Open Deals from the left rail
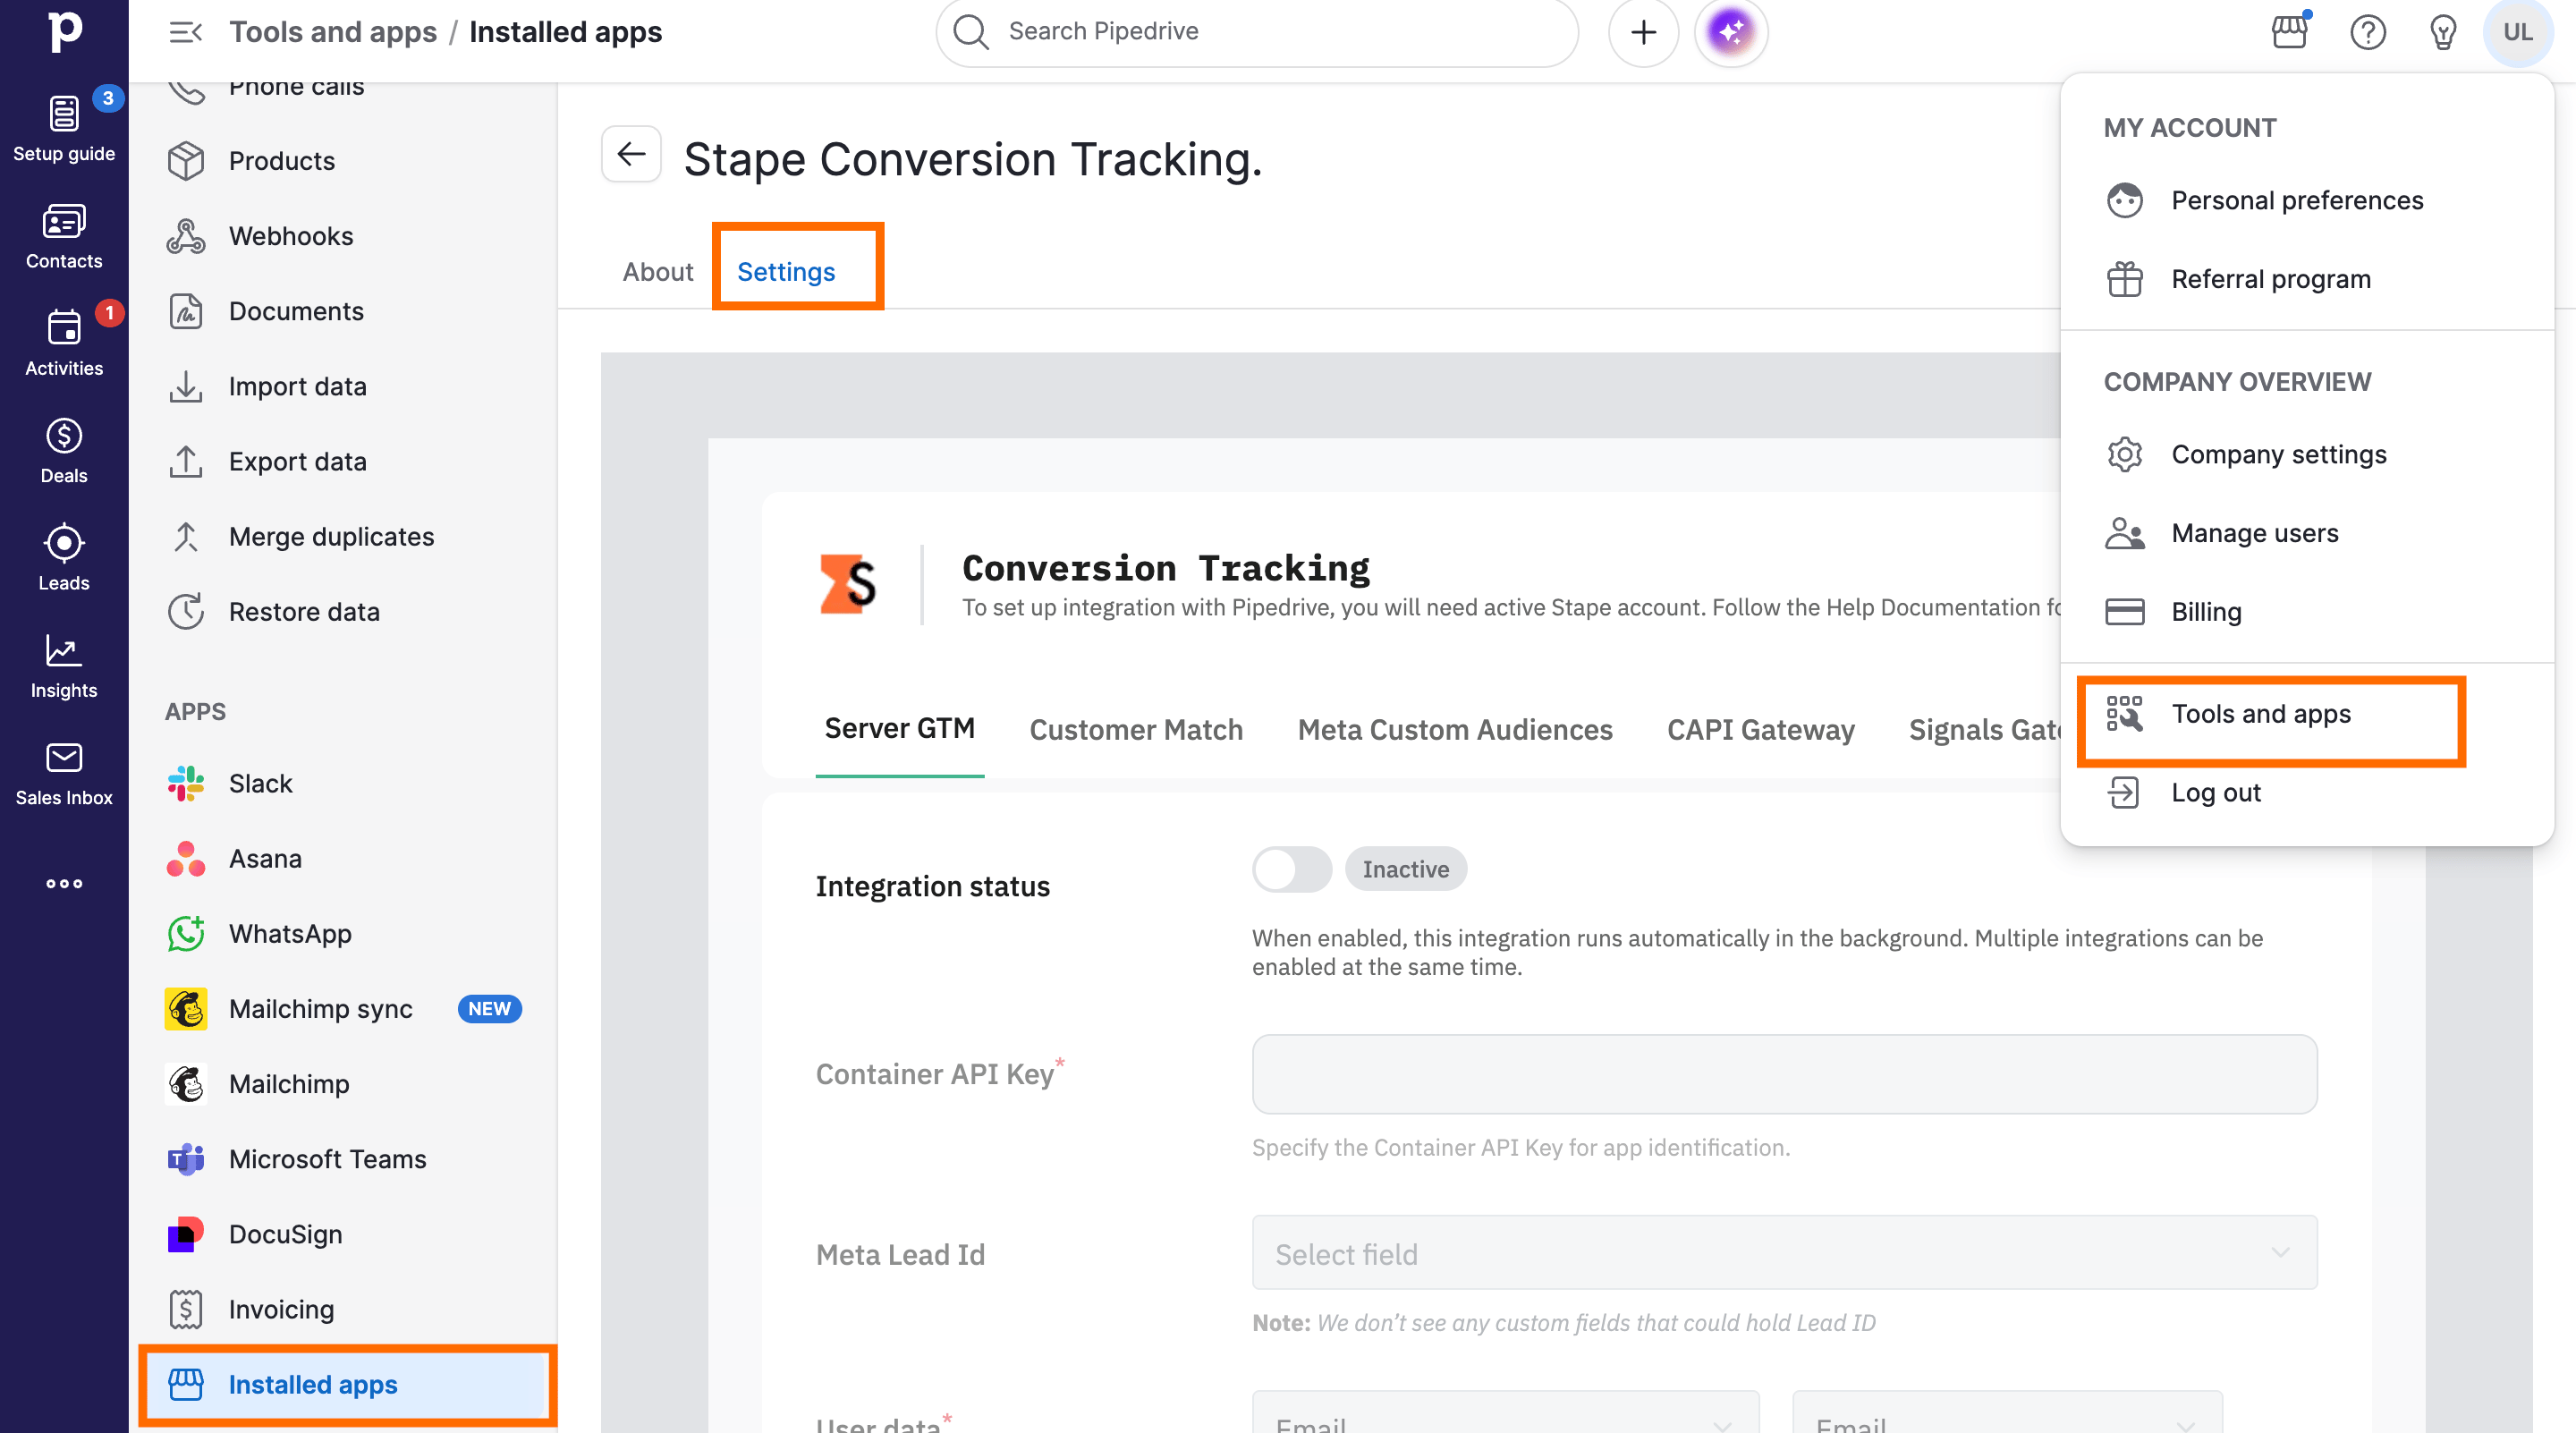 [64, 451]
